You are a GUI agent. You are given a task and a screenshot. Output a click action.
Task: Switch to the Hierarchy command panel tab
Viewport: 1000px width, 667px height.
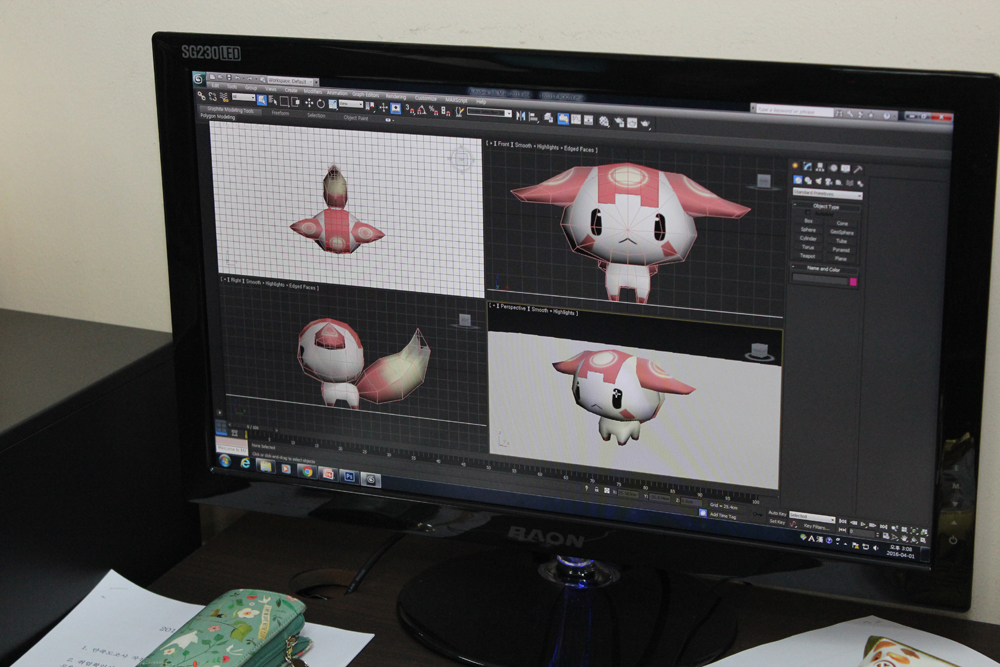[820, 168]
